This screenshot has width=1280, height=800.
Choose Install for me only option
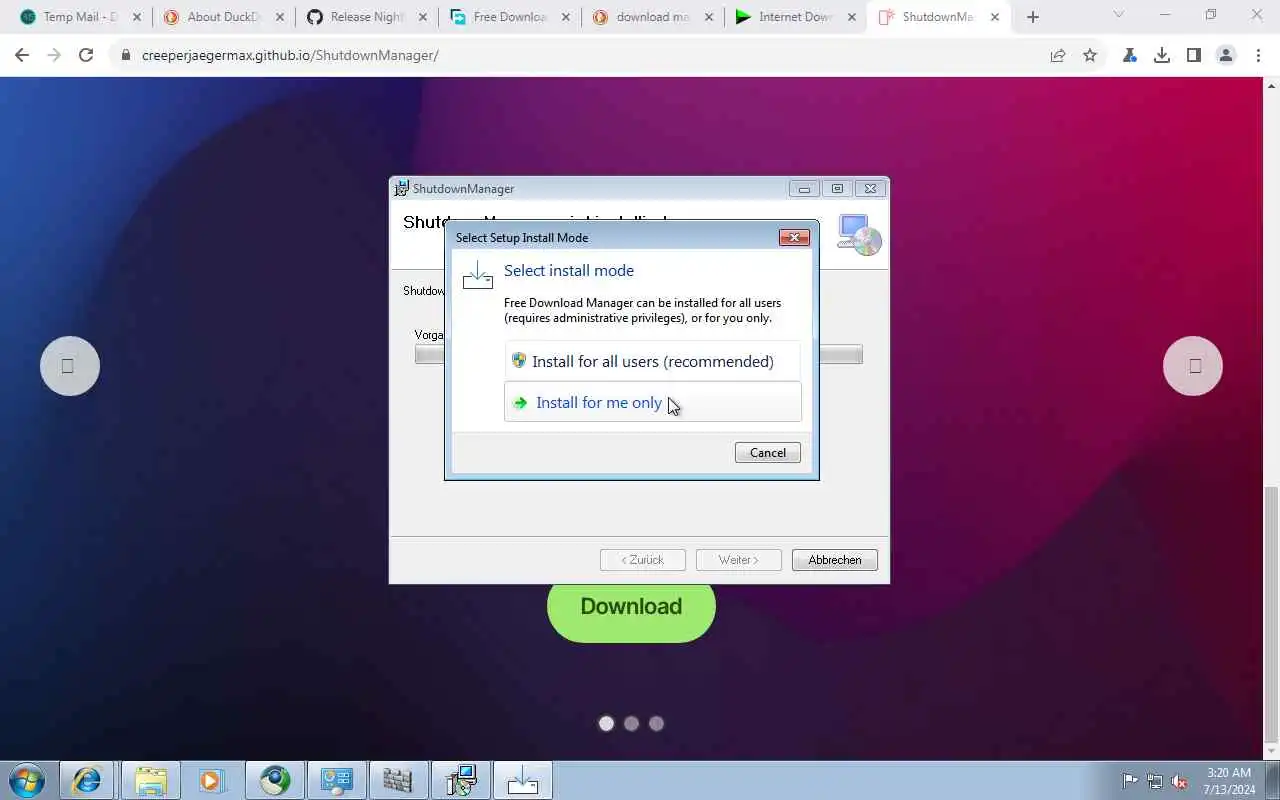[x=652, y=402]
